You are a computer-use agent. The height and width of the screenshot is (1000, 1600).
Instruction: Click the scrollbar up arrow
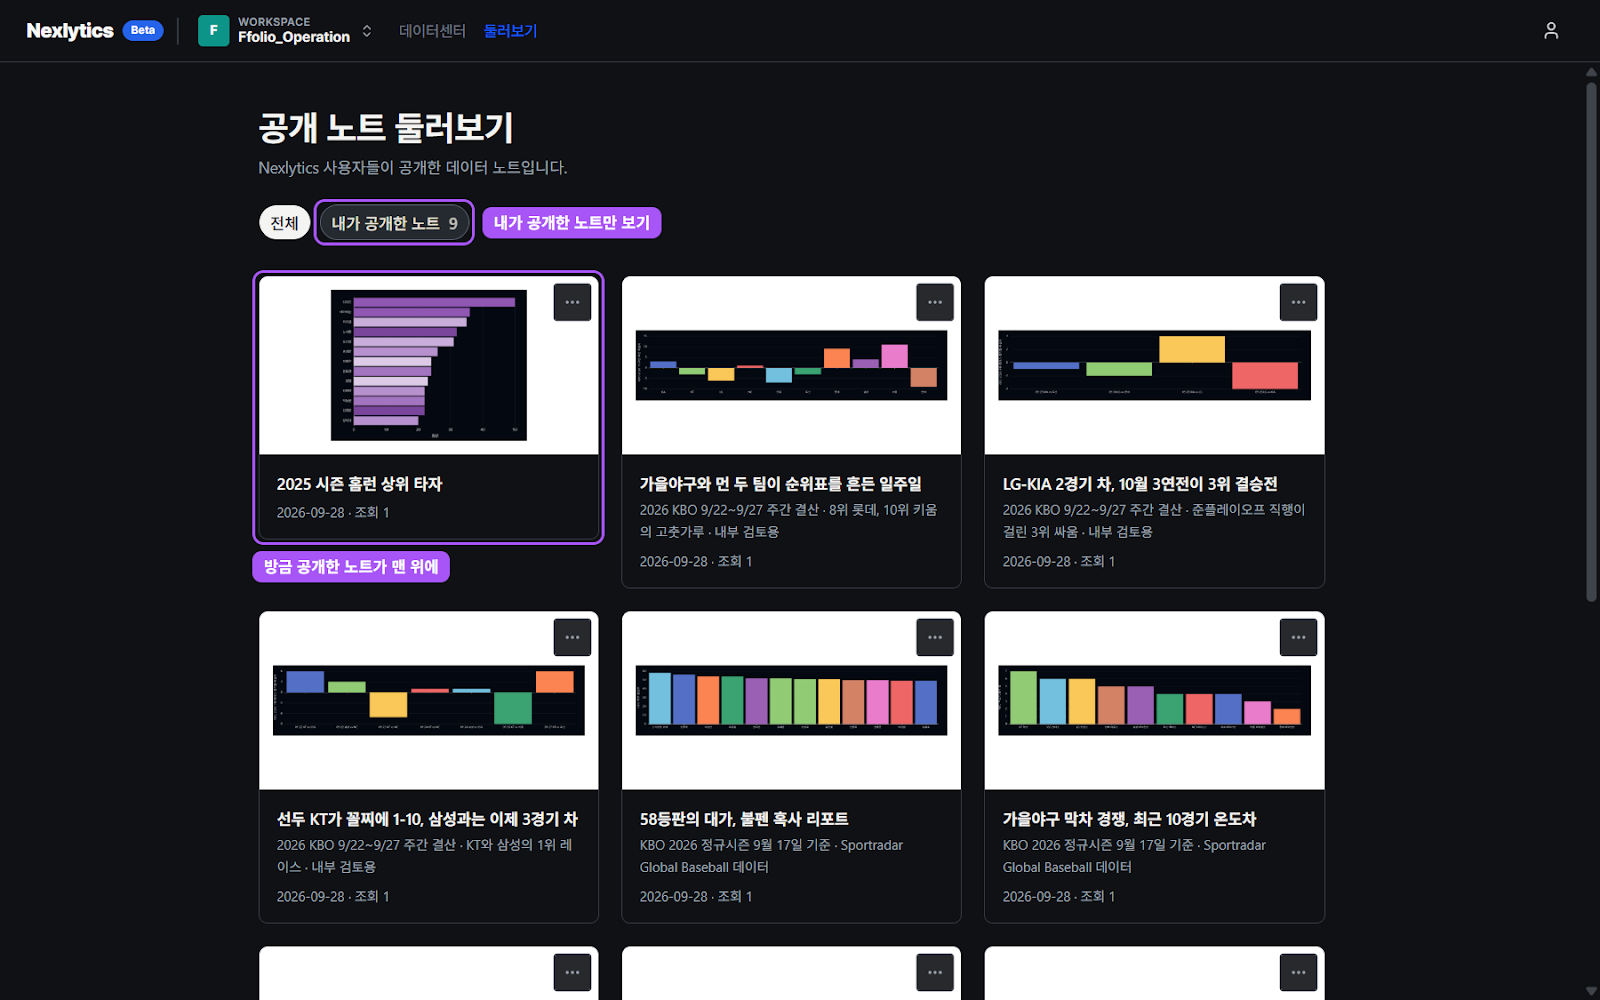click(x=1591, y=72)
